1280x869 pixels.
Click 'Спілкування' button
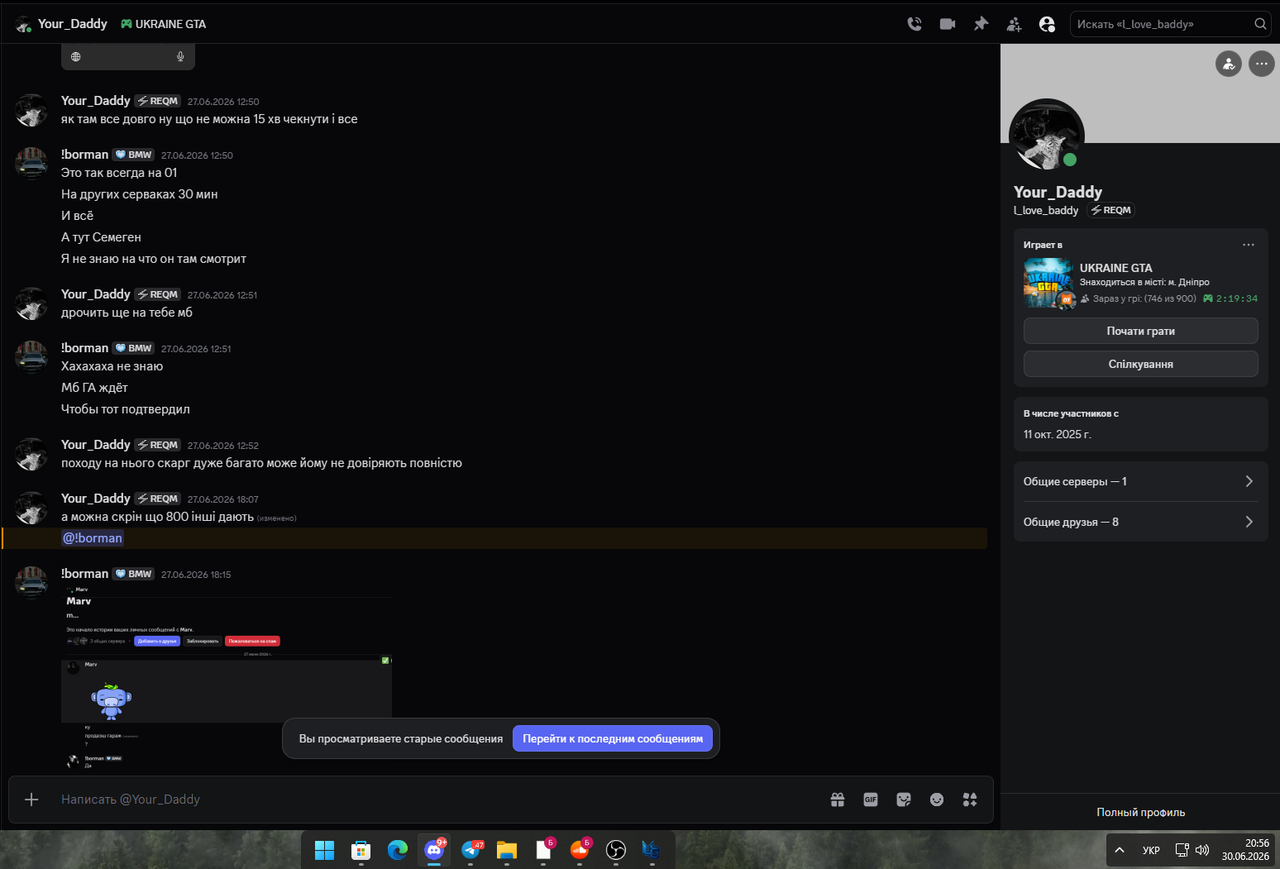click(x=1140, y=364)
